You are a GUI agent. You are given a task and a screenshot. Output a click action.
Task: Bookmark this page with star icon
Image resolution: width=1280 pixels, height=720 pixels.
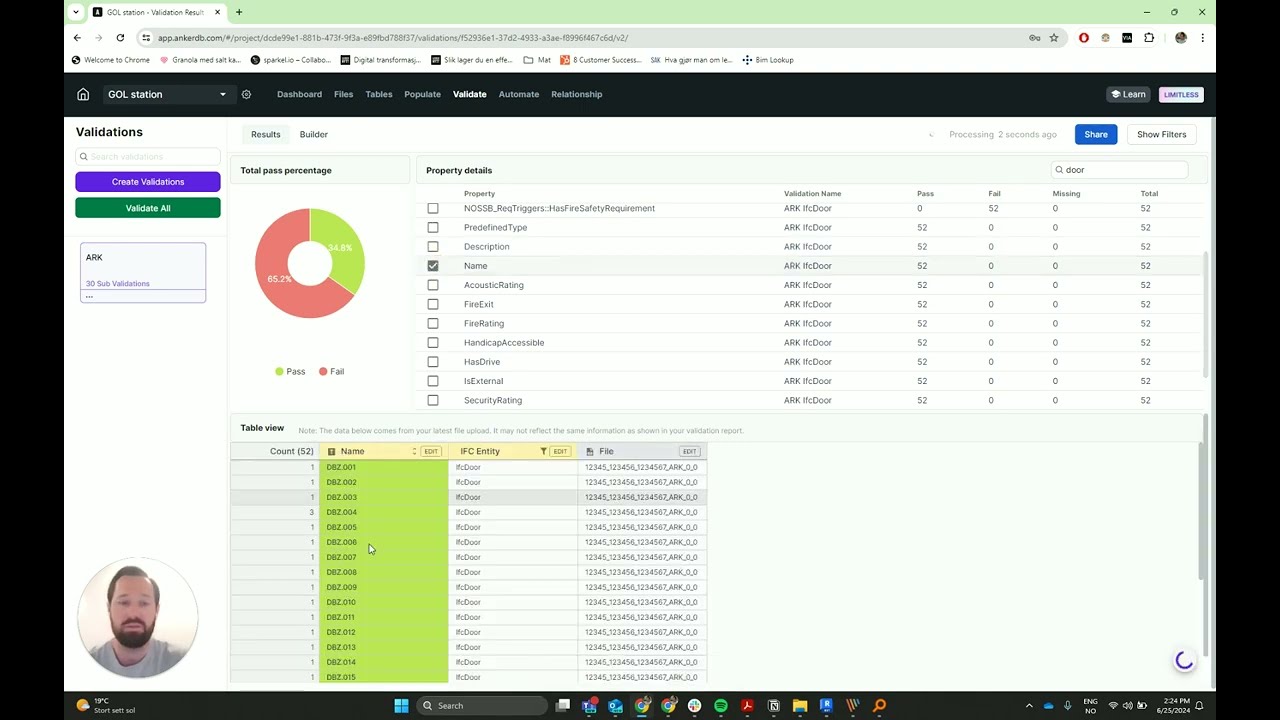click(x=1054, y=38)
